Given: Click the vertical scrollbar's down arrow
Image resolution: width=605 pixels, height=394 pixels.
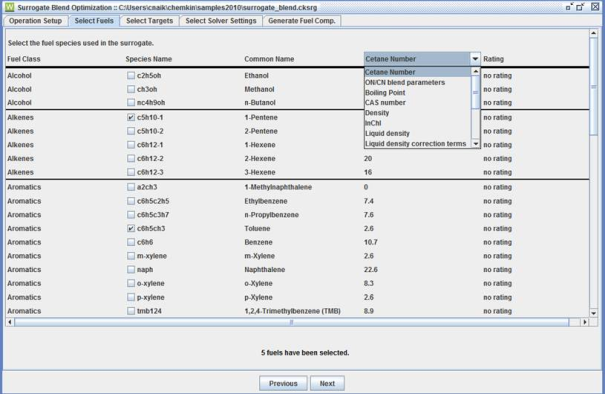Looking at the screenshot, I should 593,313.
